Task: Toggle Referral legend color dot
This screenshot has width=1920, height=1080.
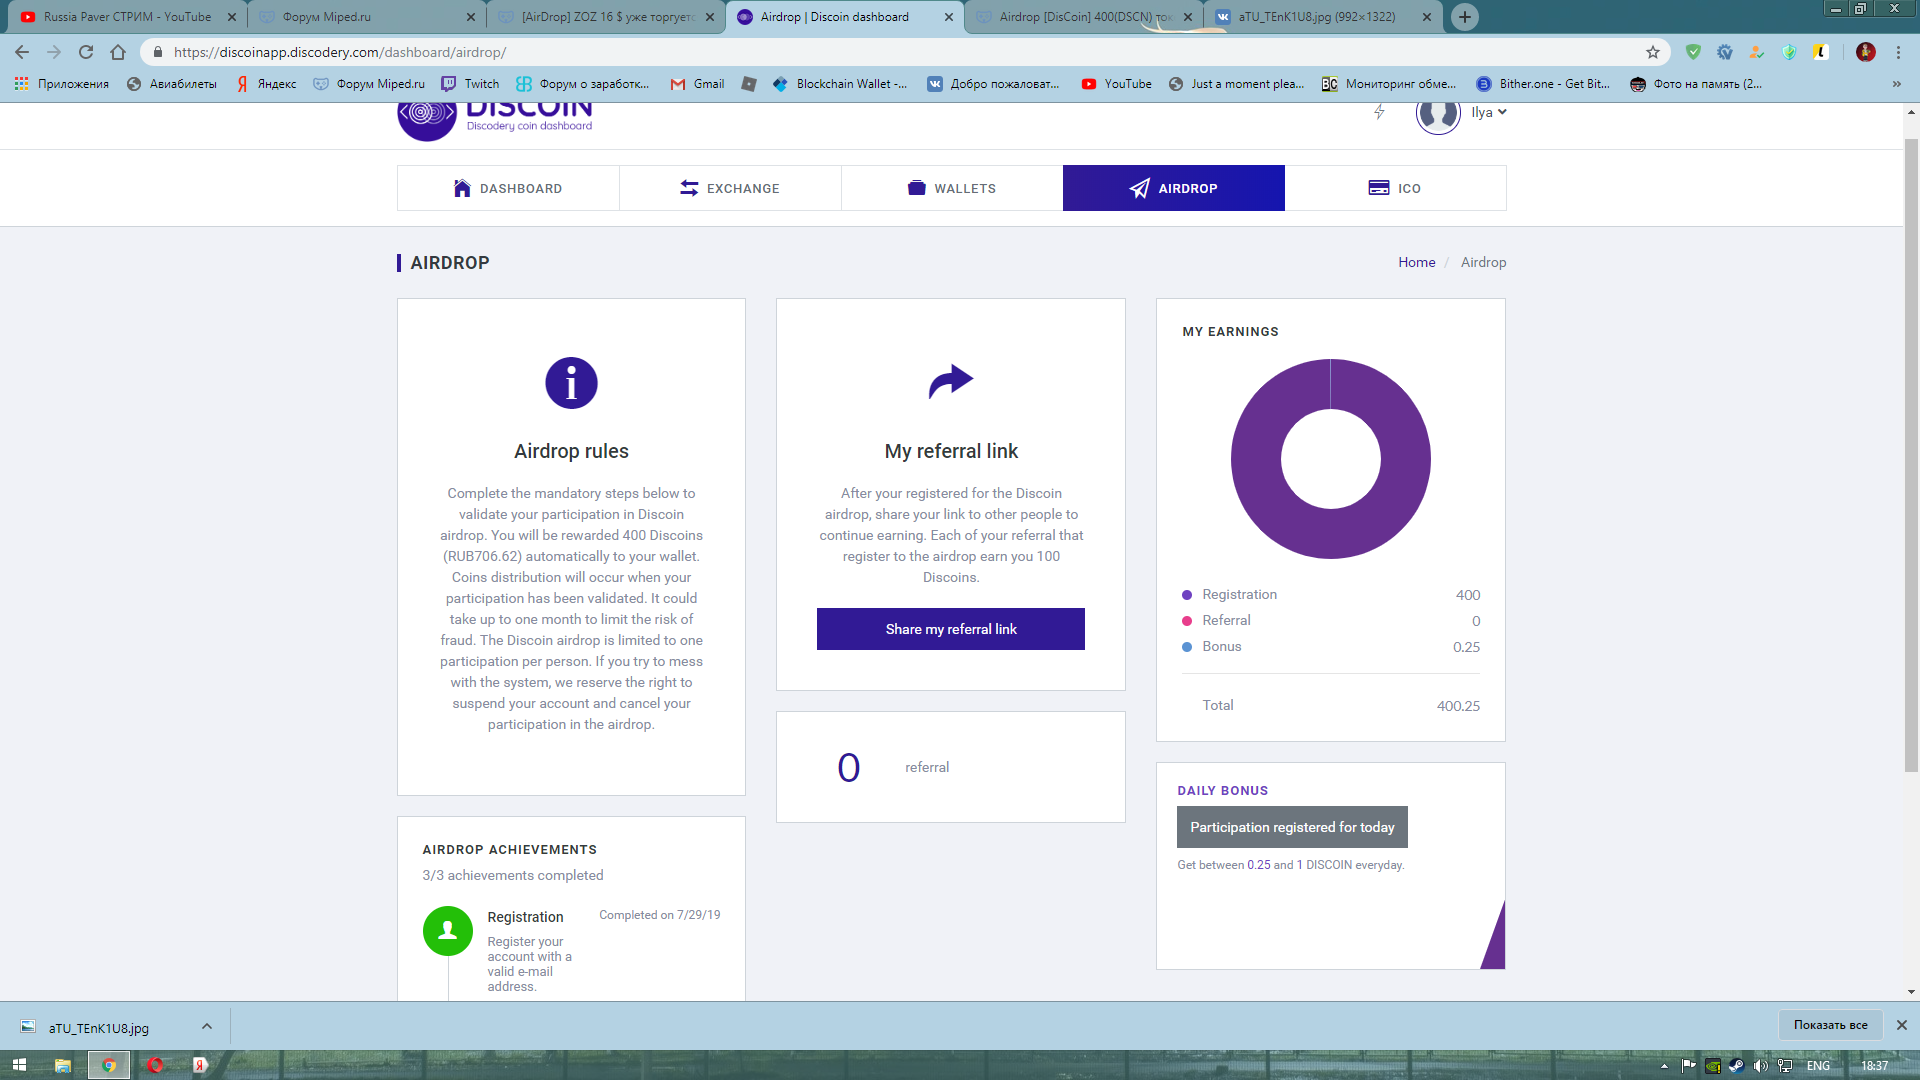Action: [1187, 621]
